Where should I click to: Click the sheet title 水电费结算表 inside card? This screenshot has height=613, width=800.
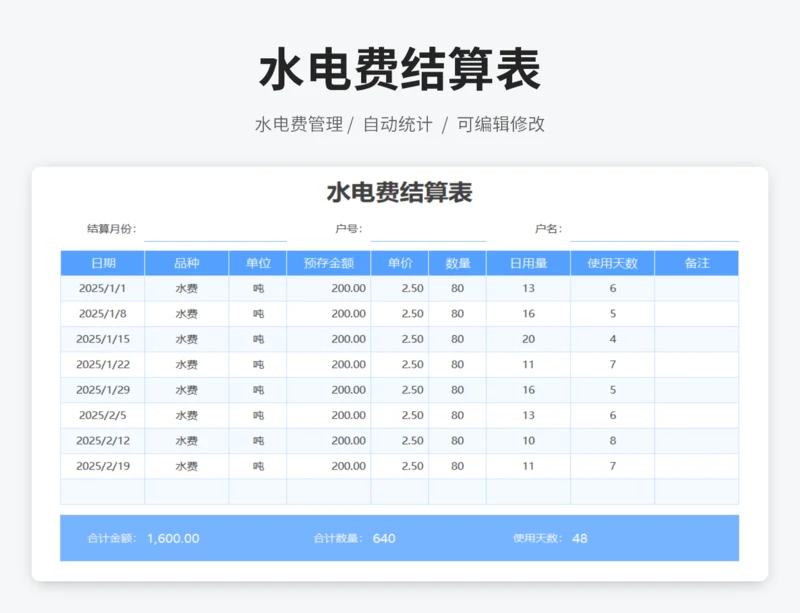point(399,192)
